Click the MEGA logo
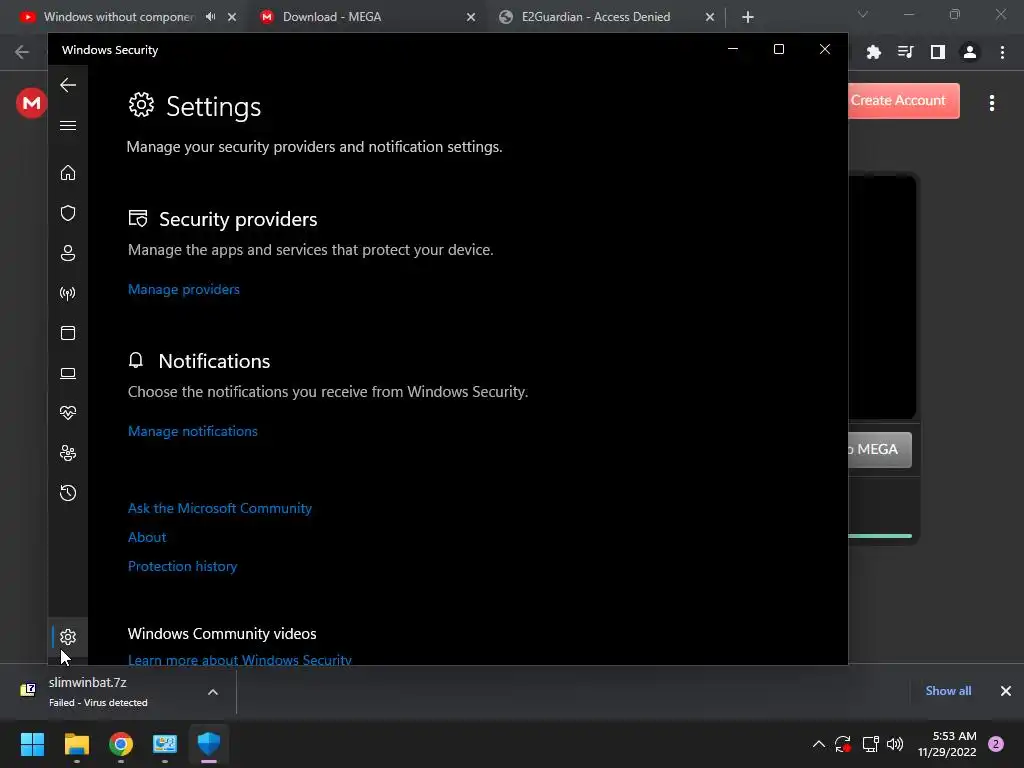This screenshot has height=768, width=1024. pos(31,103)
